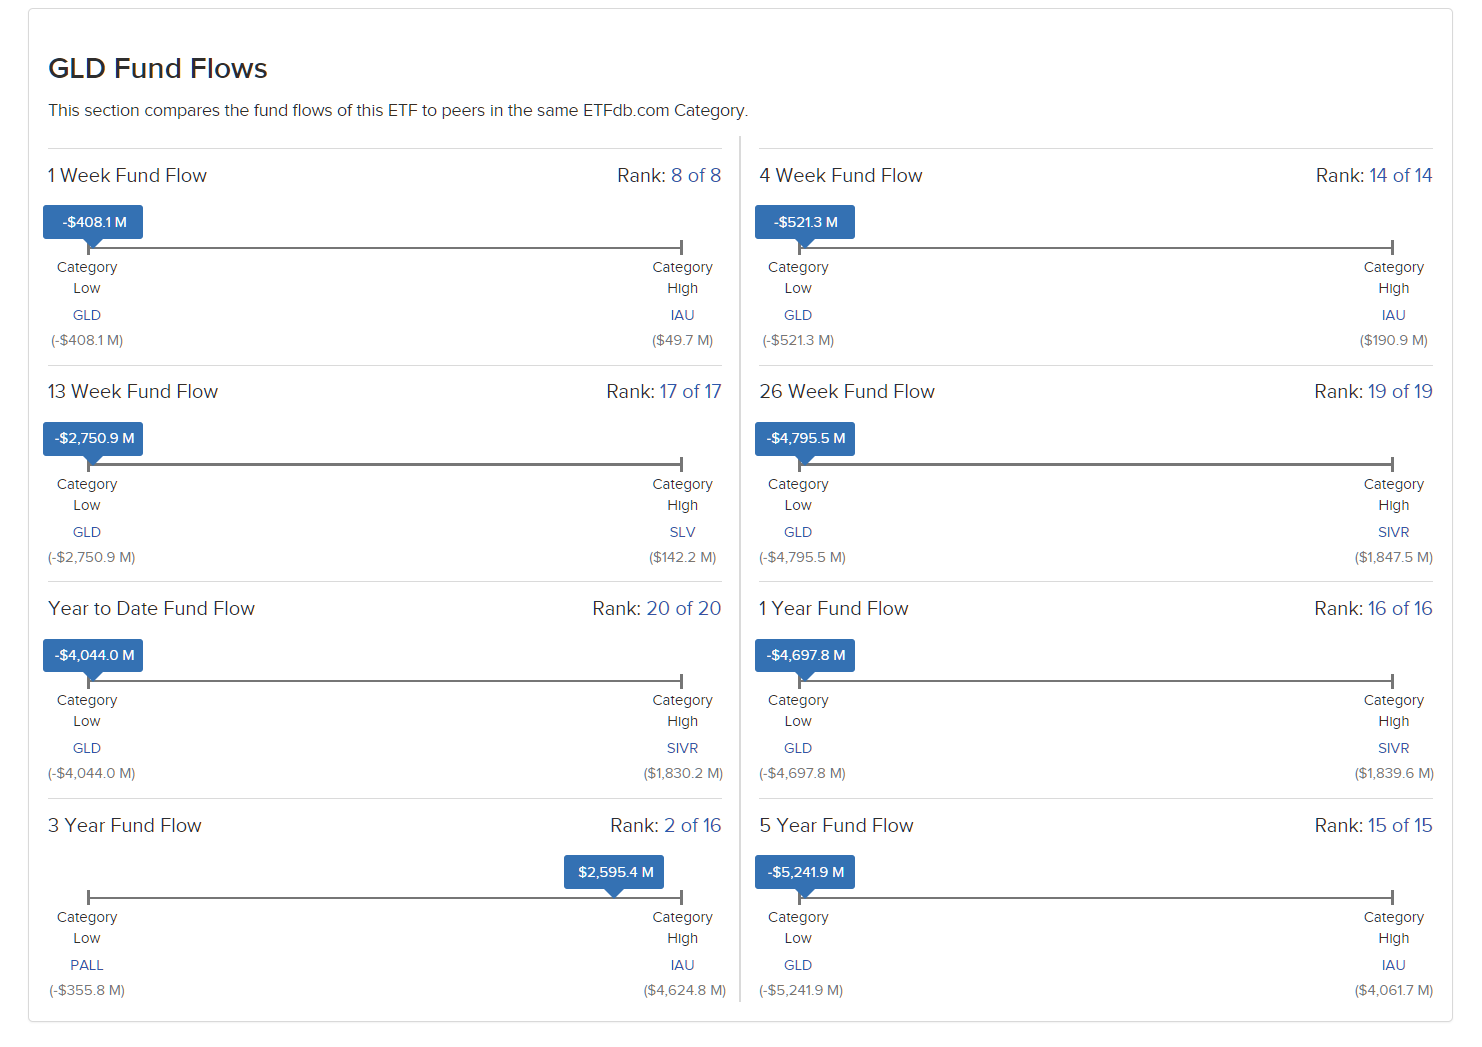Click GLD ticker under 26 Week Category Low
This screenshot has height=1047, width=1482.
click(x=798, y=532)
